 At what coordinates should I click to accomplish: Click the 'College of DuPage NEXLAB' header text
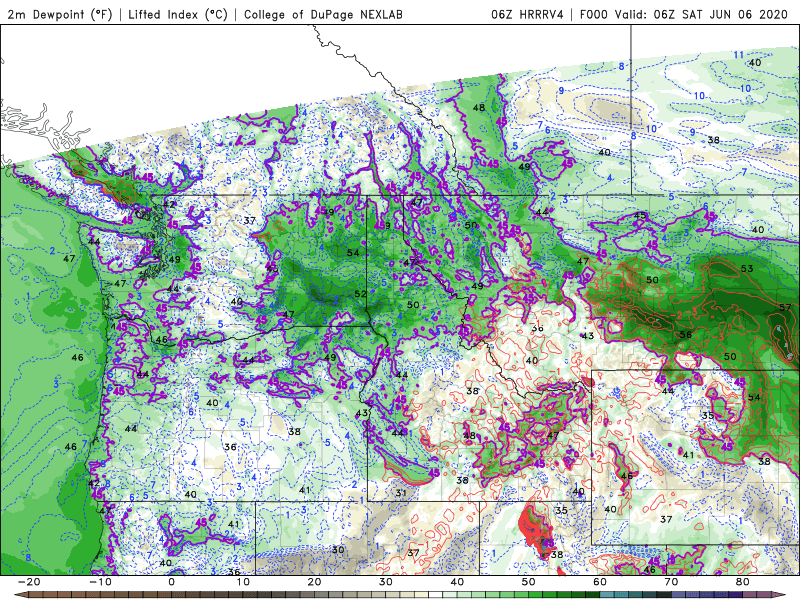click(323, 14)
